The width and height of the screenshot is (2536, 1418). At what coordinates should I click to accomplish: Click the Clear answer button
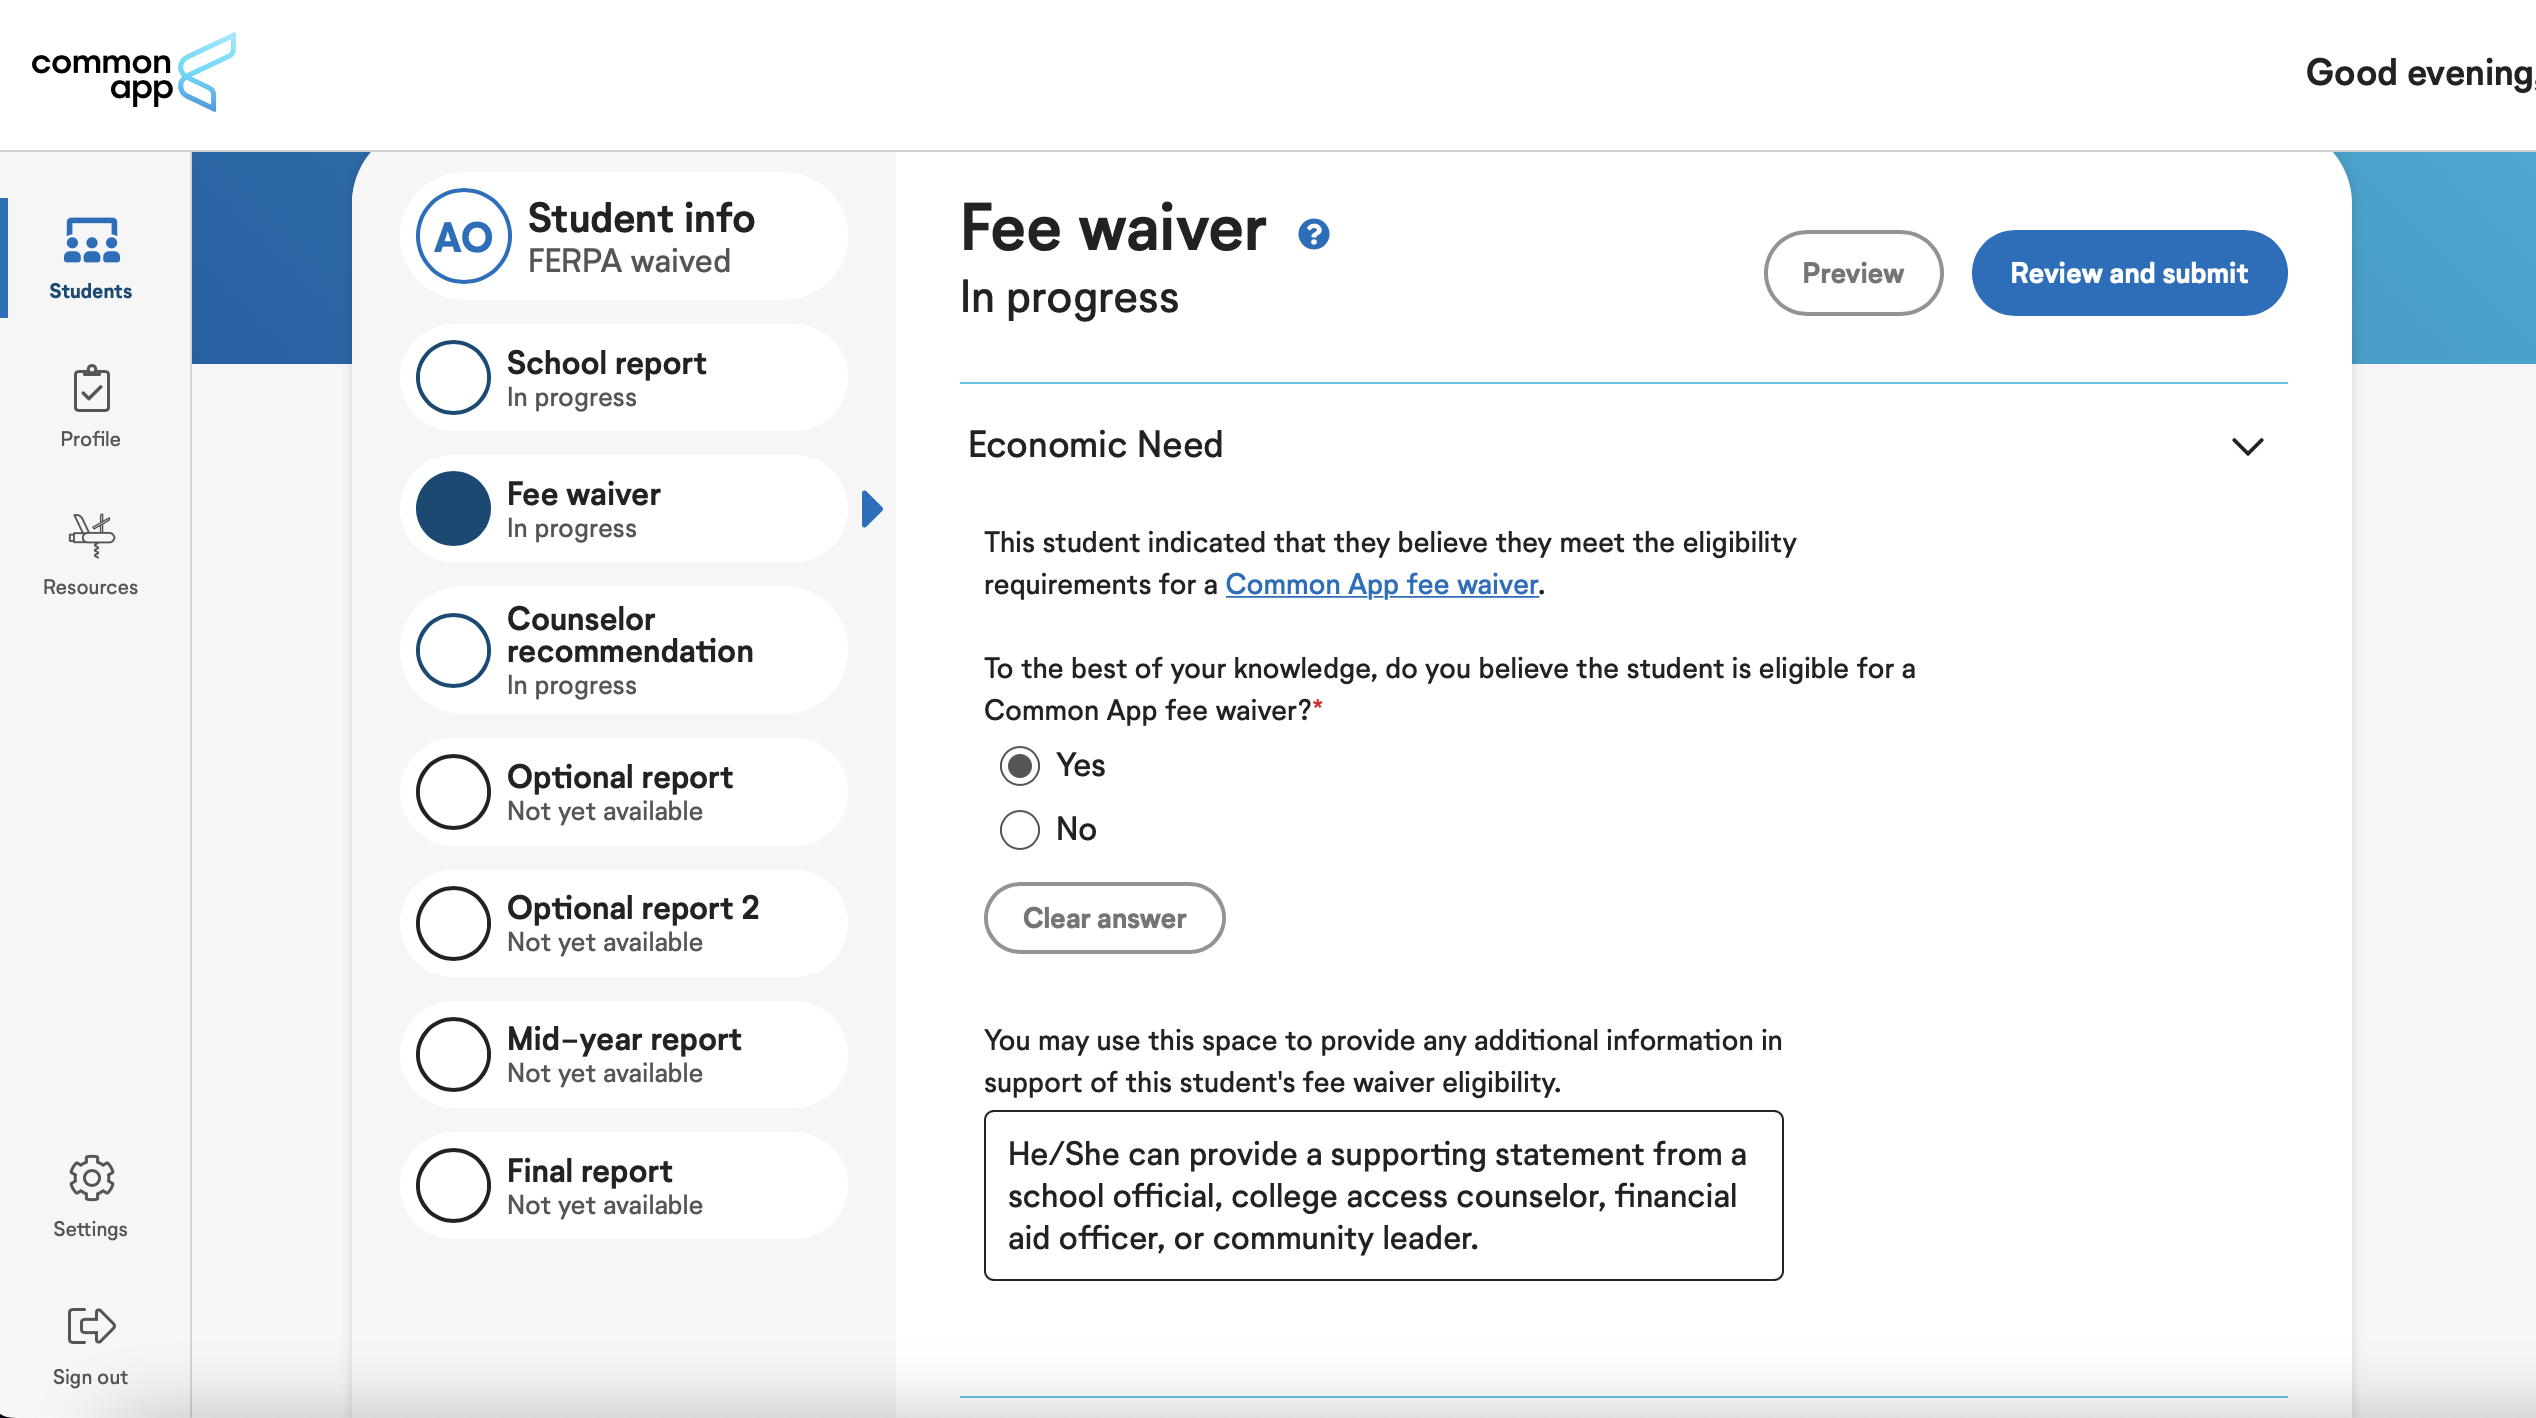tap(1104, 918)
